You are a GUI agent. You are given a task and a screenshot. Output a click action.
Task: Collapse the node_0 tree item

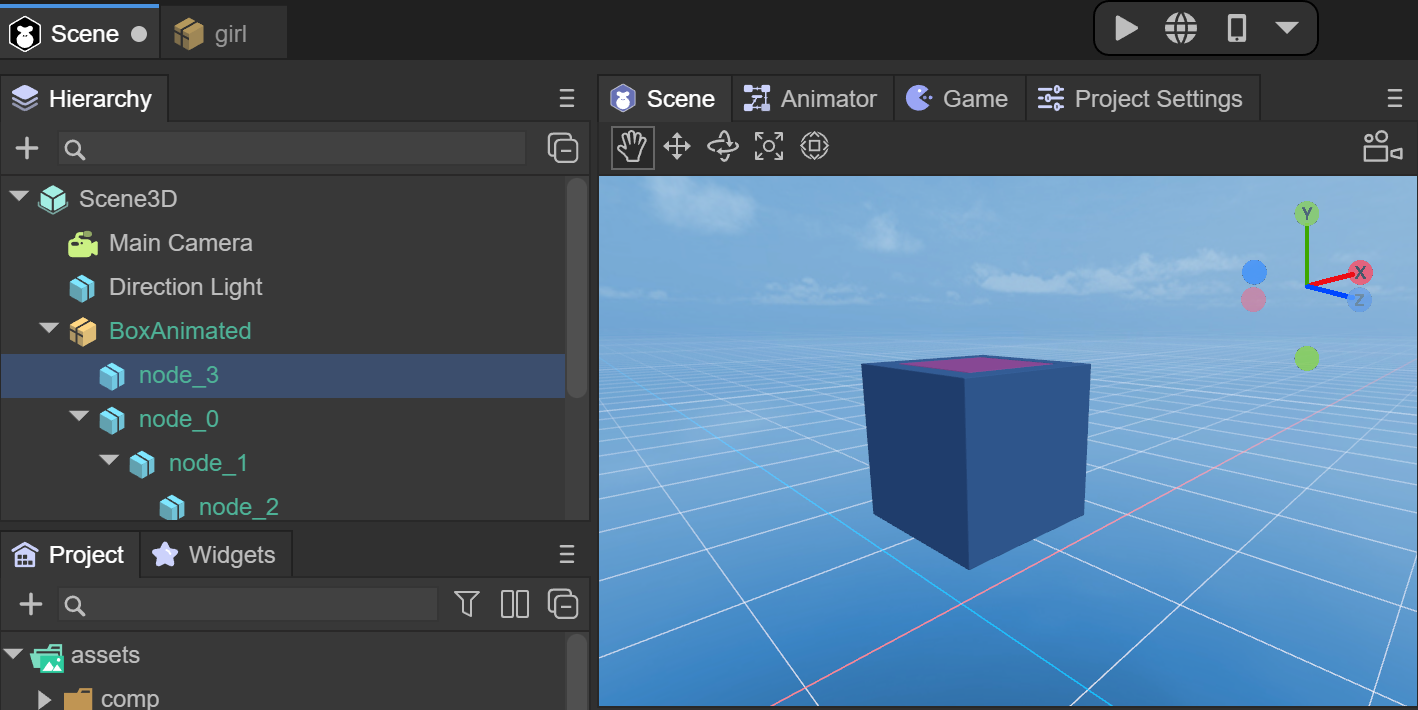click(79, 417)
